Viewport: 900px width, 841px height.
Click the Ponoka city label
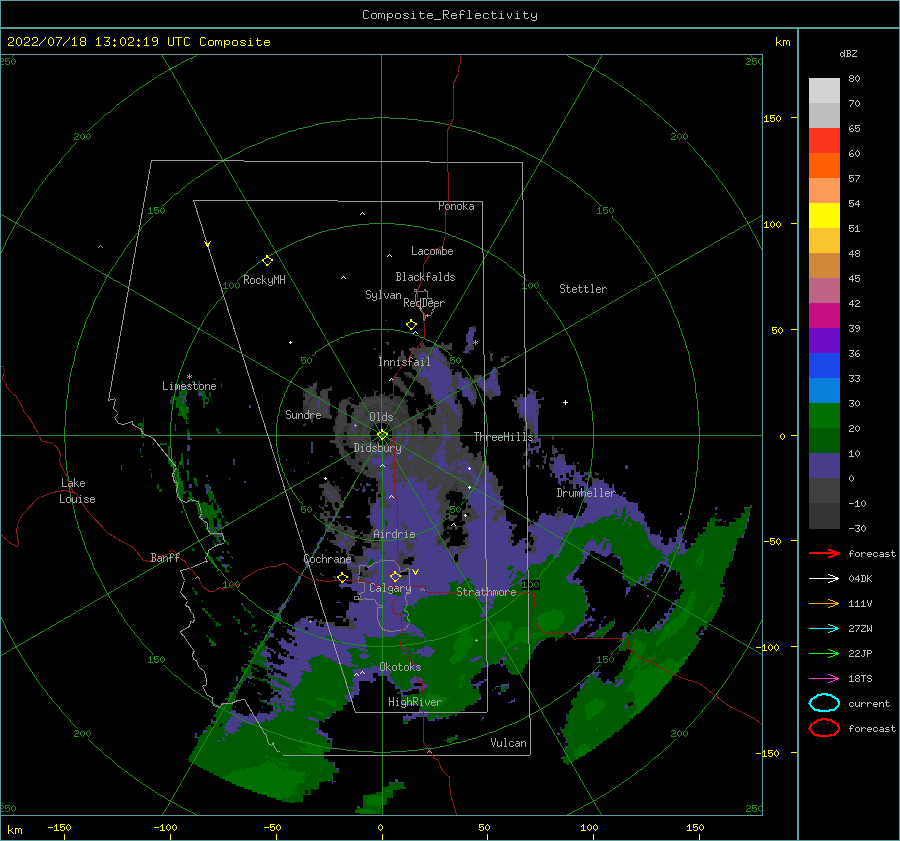pyautogui.click(x=456, y=206)
